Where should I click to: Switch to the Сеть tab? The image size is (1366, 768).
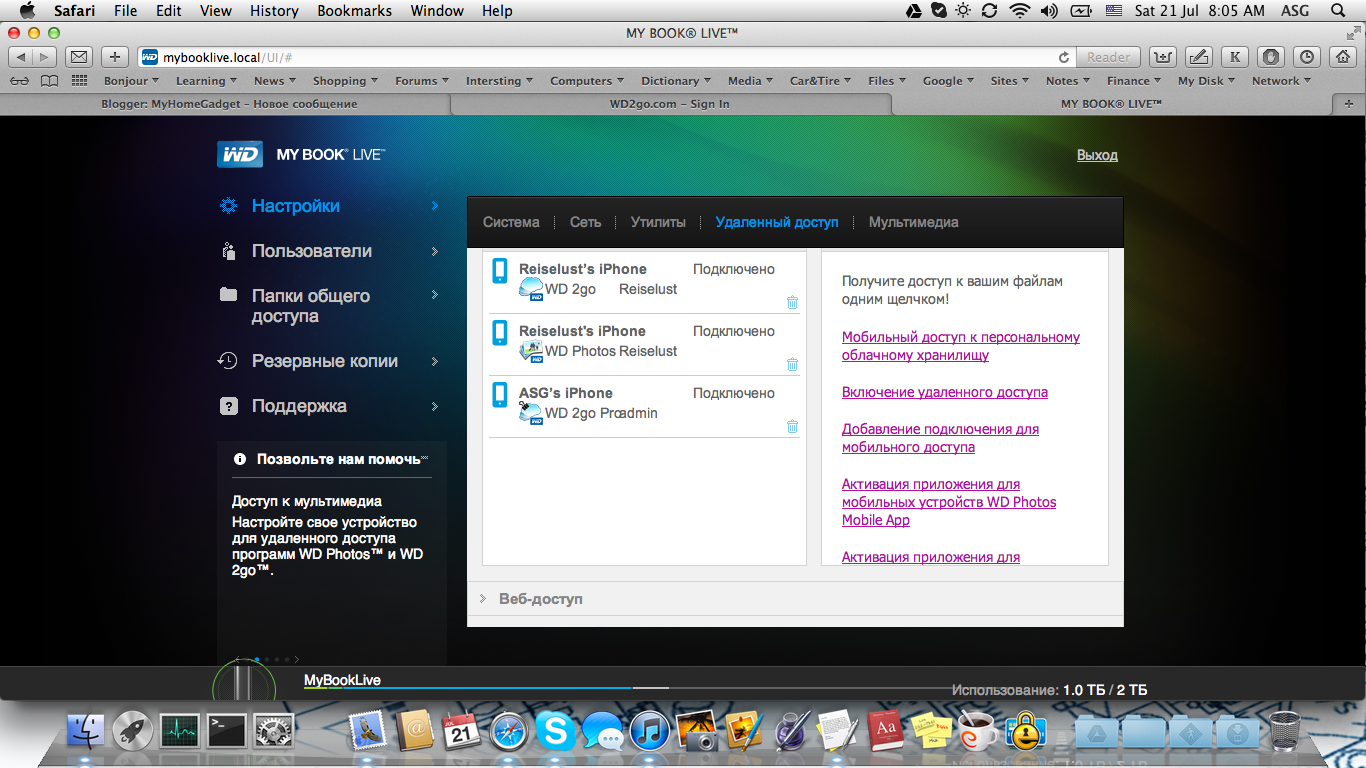(586, 222)
